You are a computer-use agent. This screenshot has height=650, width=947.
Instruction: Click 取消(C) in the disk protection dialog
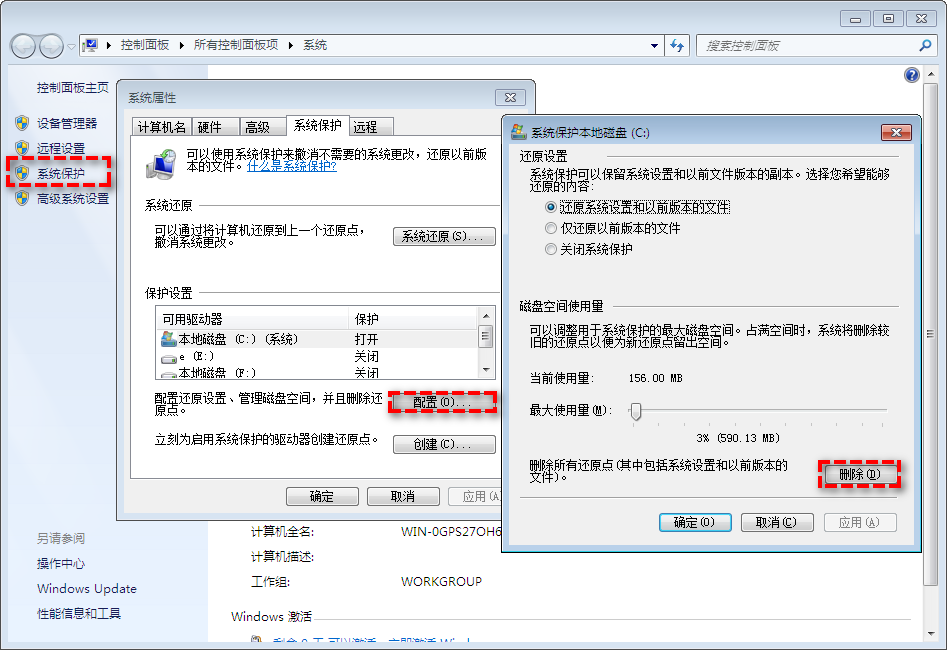tap(777, 523)
